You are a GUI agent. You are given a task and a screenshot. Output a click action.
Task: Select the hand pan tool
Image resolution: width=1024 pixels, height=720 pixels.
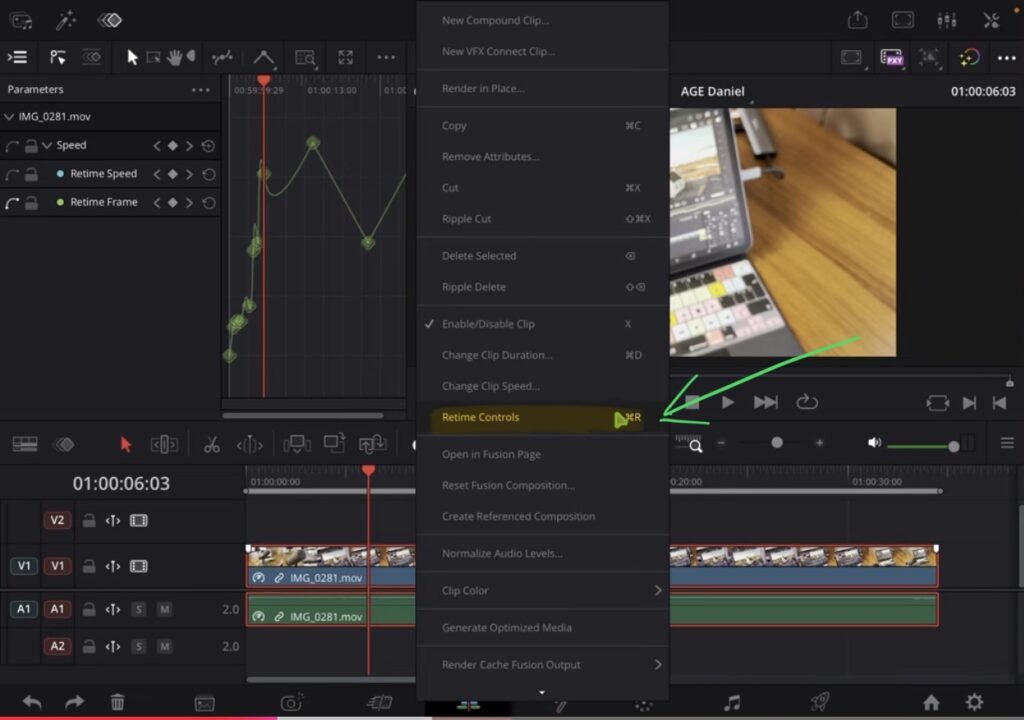[x=174, y=57]
